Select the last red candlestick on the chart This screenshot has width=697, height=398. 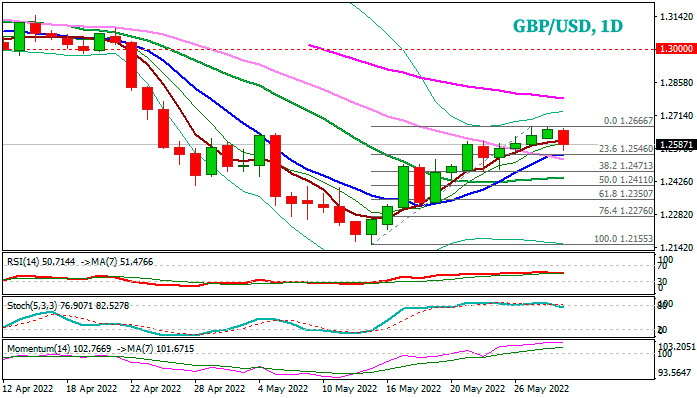coord(564,137)
